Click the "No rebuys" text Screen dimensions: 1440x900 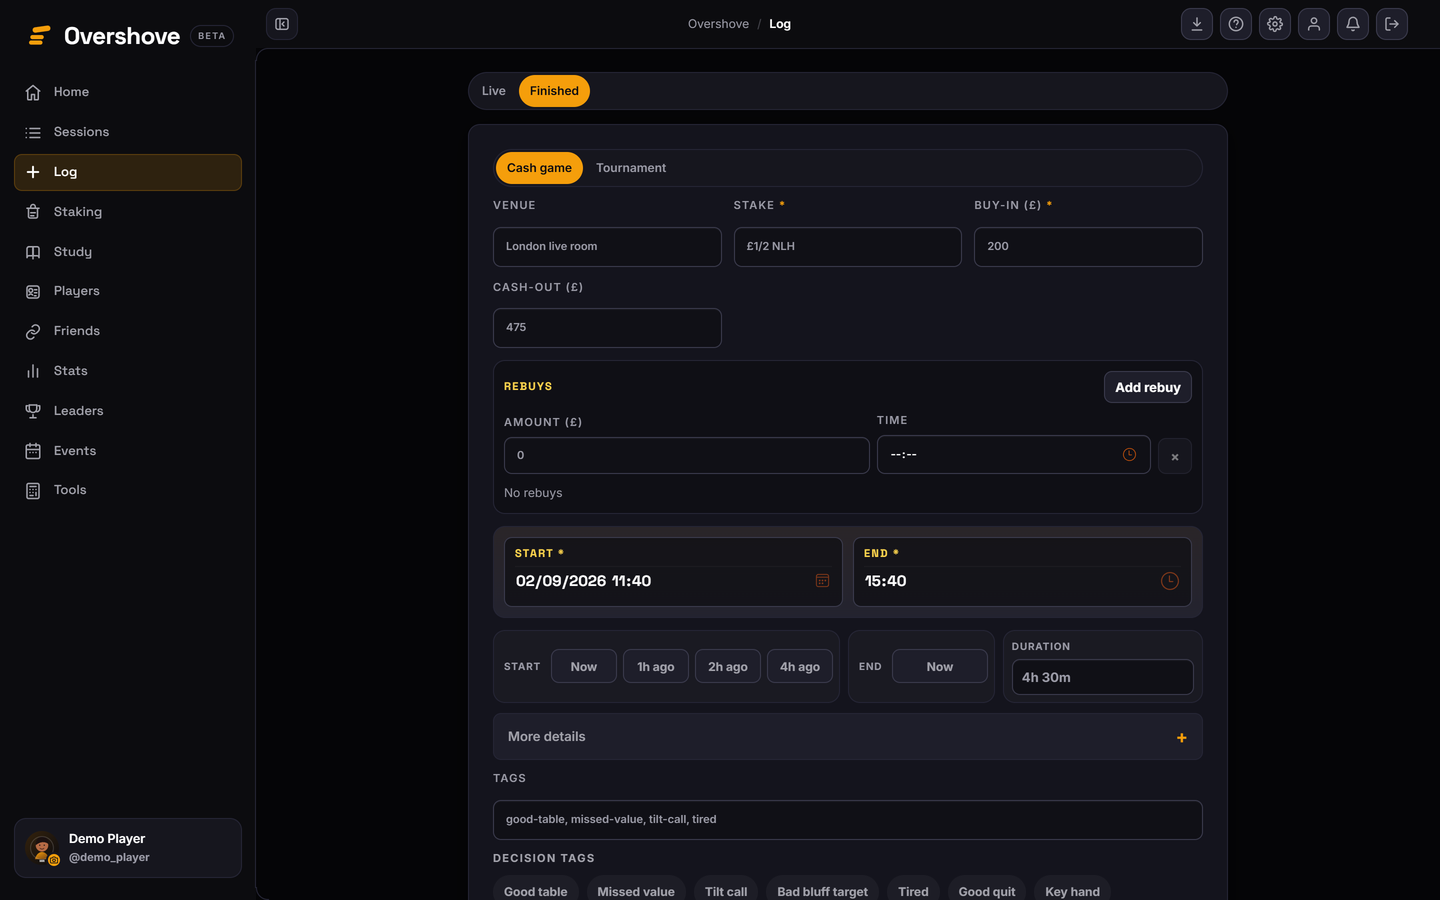533,493
